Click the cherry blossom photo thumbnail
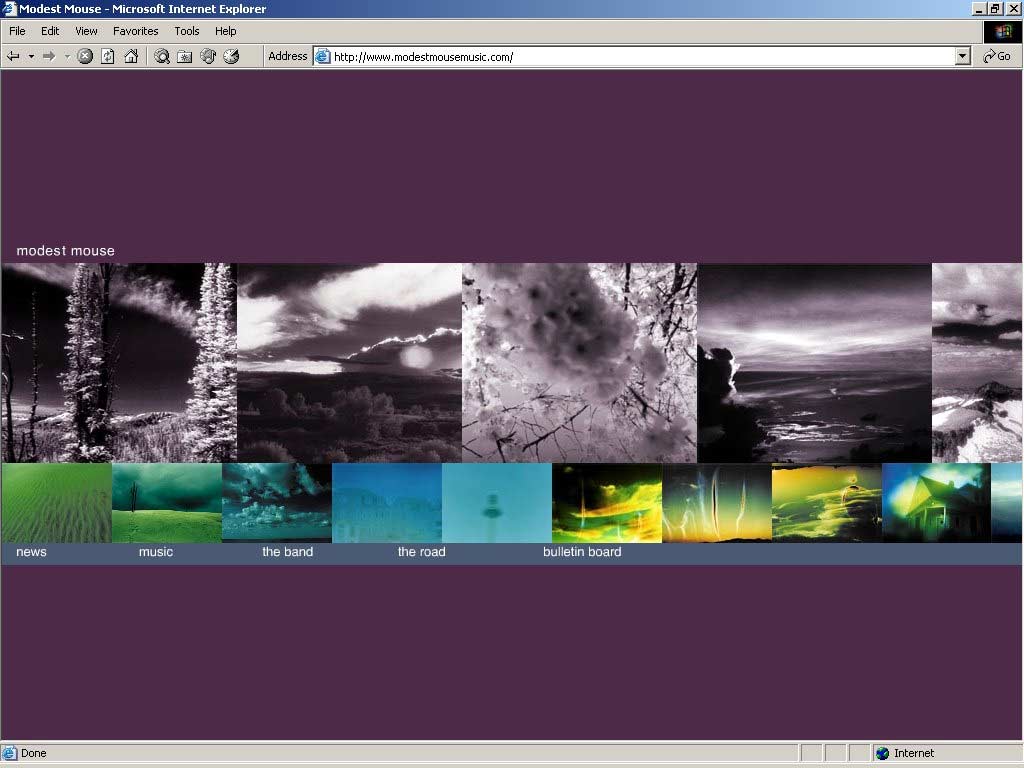 tap(579, 362)
